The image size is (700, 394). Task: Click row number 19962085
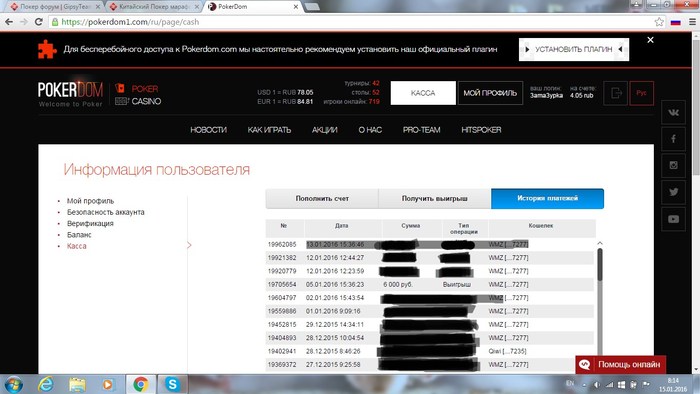click(282, 245)
